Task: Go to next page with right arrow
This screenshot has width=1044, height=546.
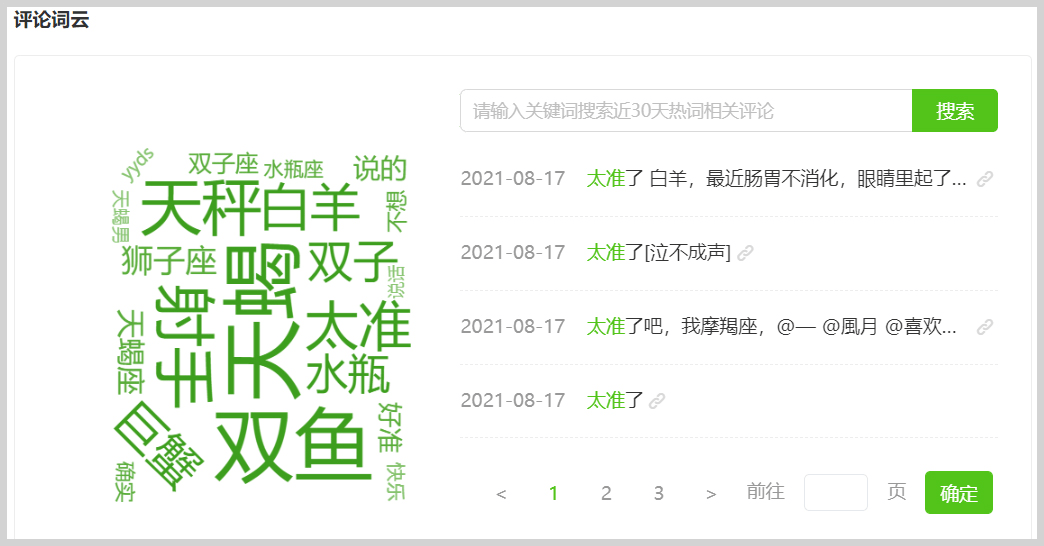Action: [x=711, y=493]
